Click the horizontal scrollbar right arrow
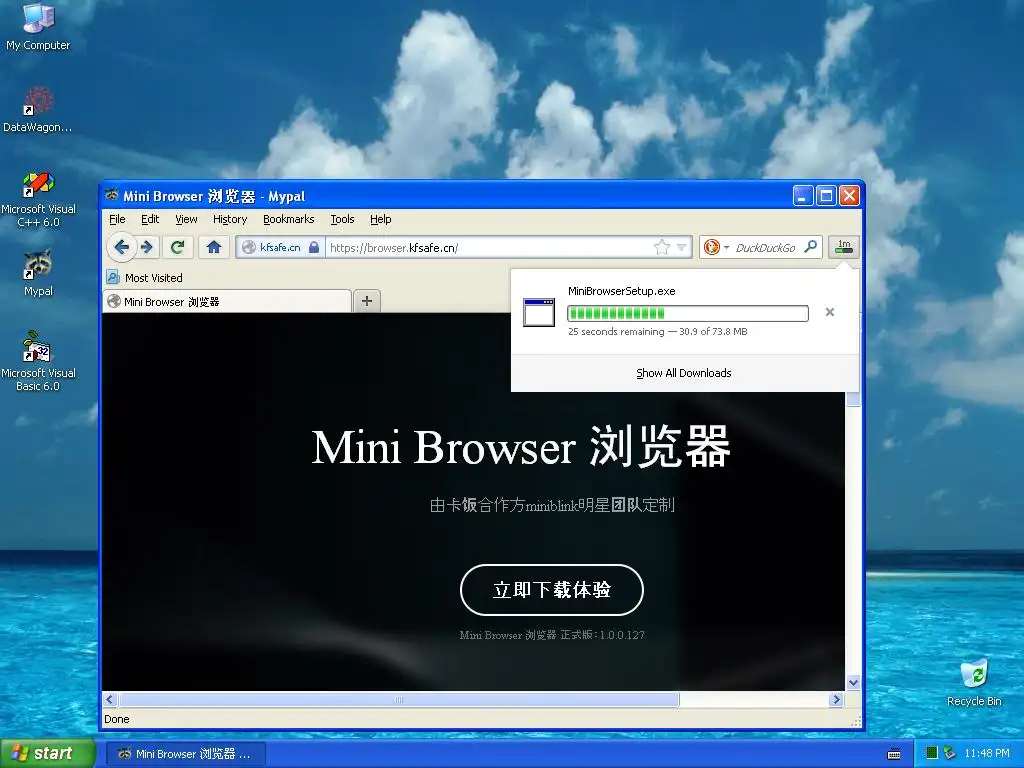This screenshot has width=1024, height=768. coord(836,699)
